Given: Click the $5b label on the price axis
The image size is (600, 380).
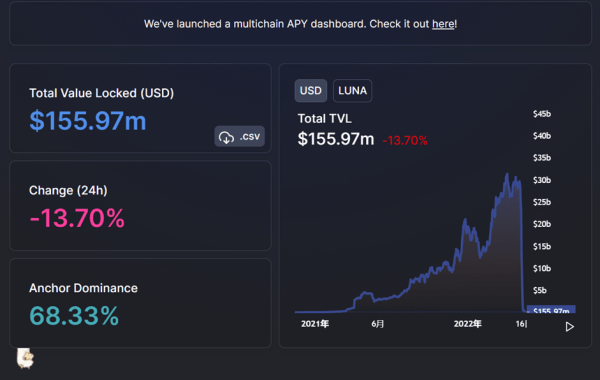Looking at the screenshot, I should tap(540, 290).
